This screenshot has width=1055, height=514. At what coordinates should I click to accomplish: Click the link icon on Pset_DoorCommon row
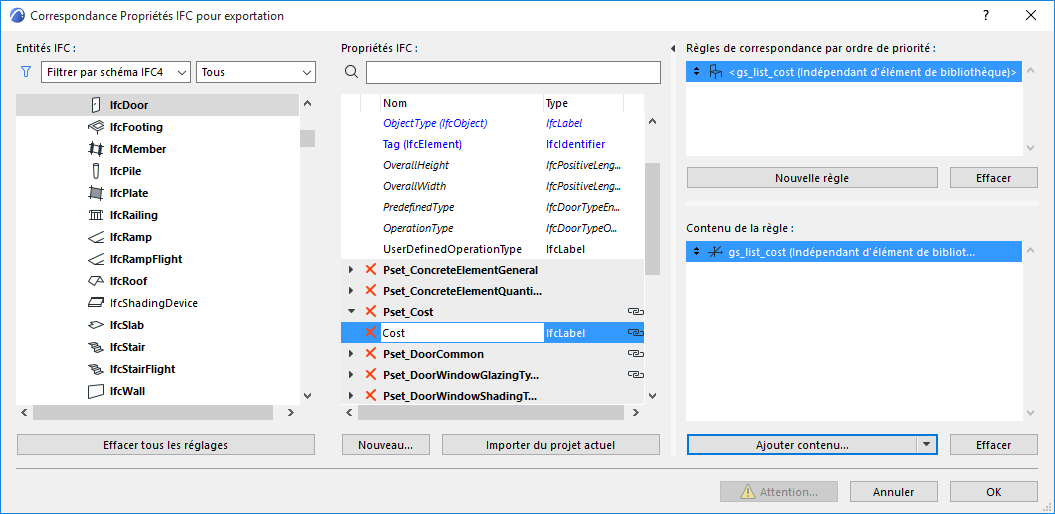(x=634, y=354)
